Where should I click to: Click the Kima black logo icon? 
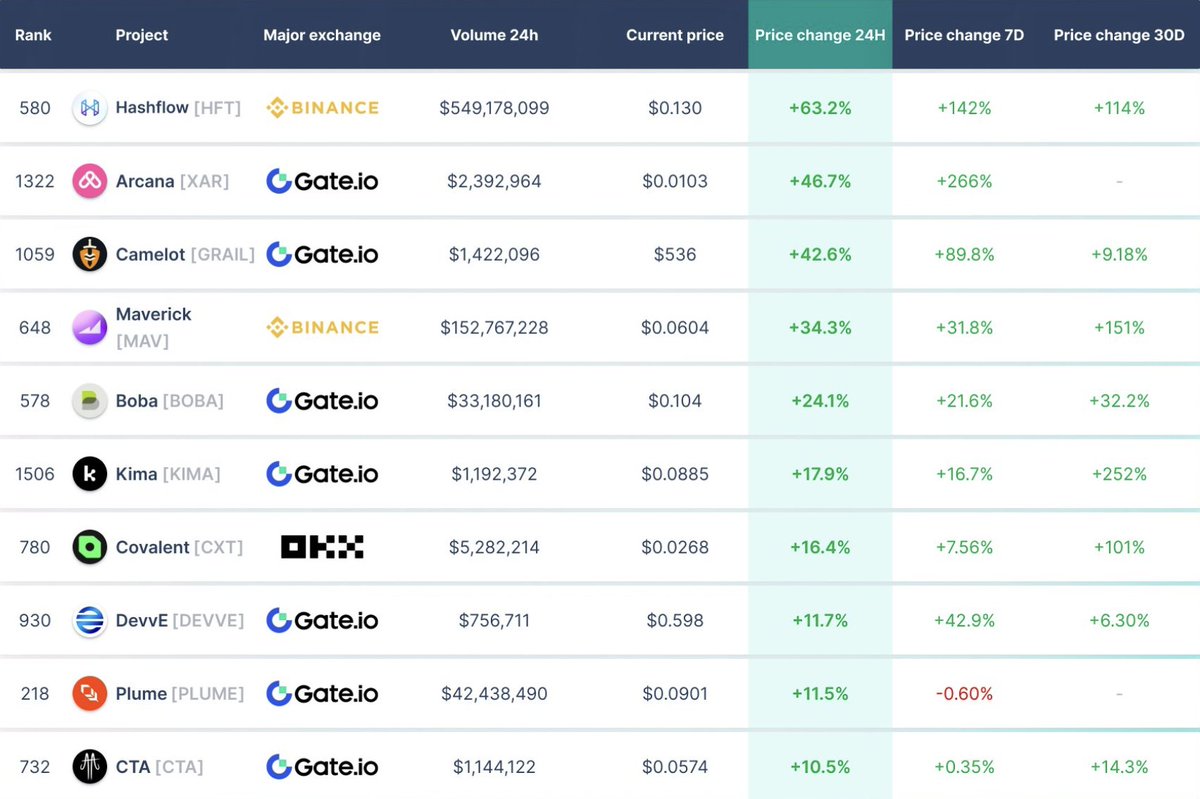click(90, 474)
